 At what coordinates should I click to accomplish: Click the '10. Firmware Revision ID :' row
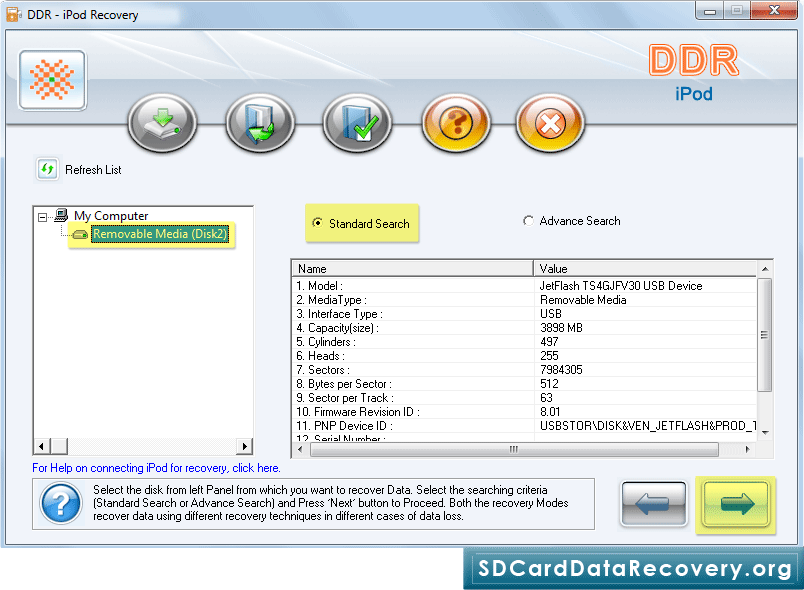pos(524,412)
